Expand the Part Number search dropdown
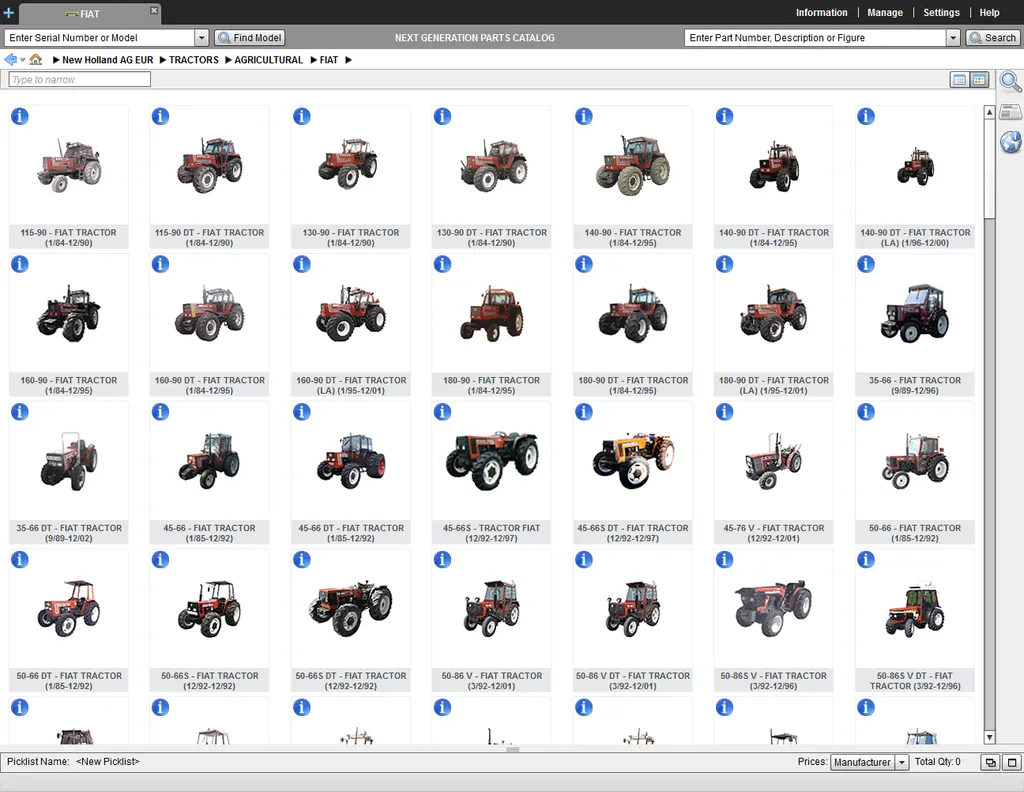The height and width of the screenshot is (792, 1024). [953, 38]
